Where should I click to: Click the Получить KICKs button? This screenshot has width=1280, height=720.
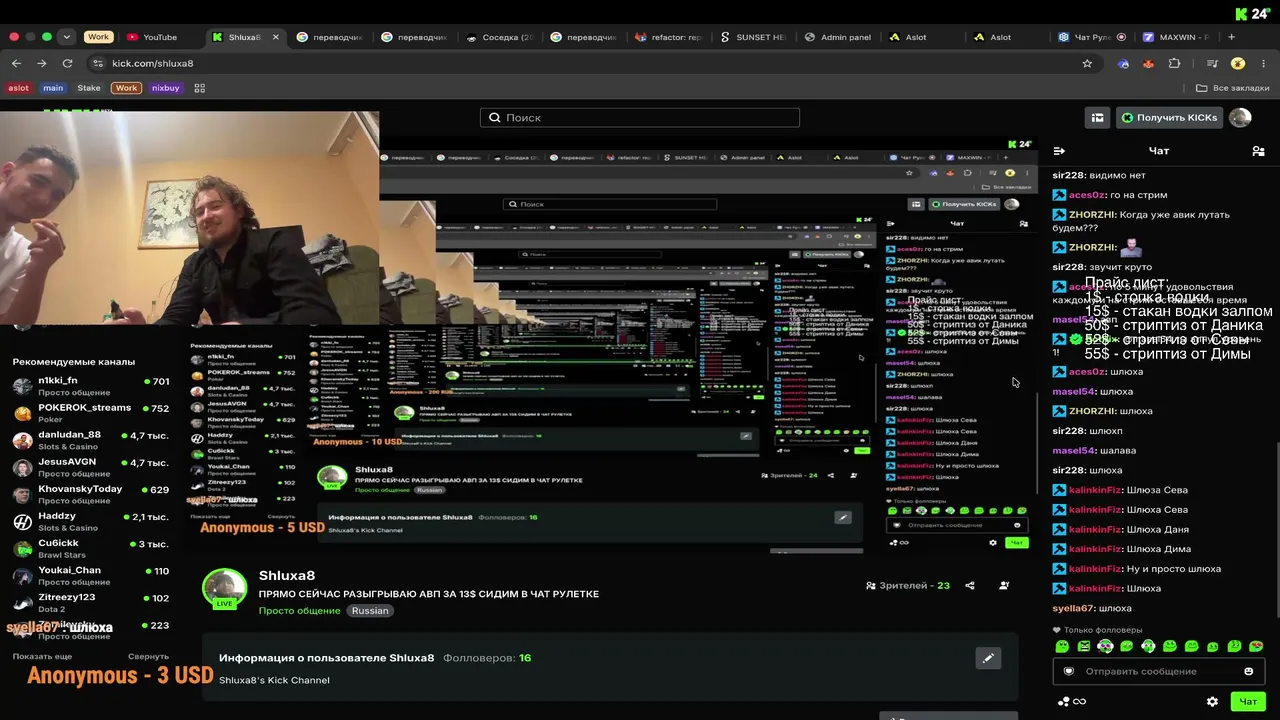click(x=1170, y=118)
